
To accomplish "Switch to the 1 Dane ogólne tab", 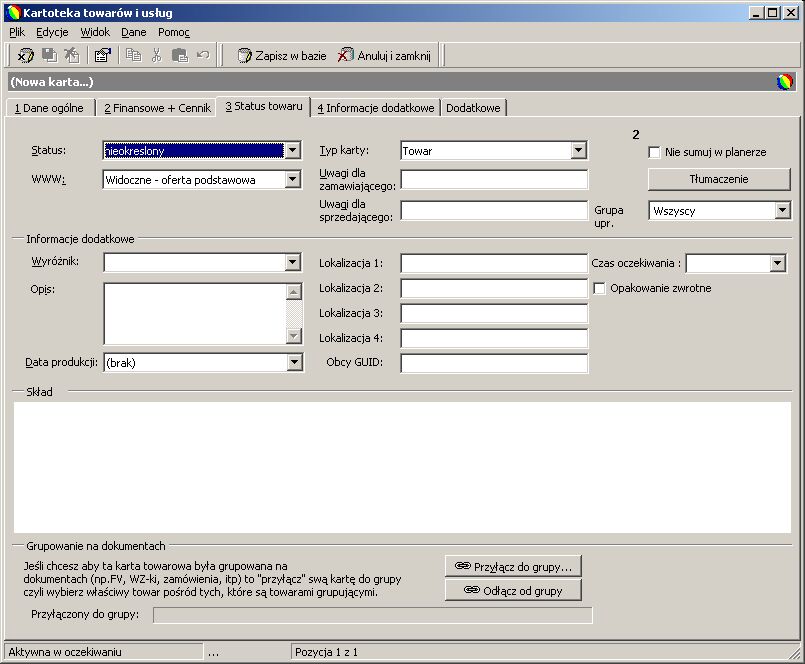I will click(x=49, y=108).
